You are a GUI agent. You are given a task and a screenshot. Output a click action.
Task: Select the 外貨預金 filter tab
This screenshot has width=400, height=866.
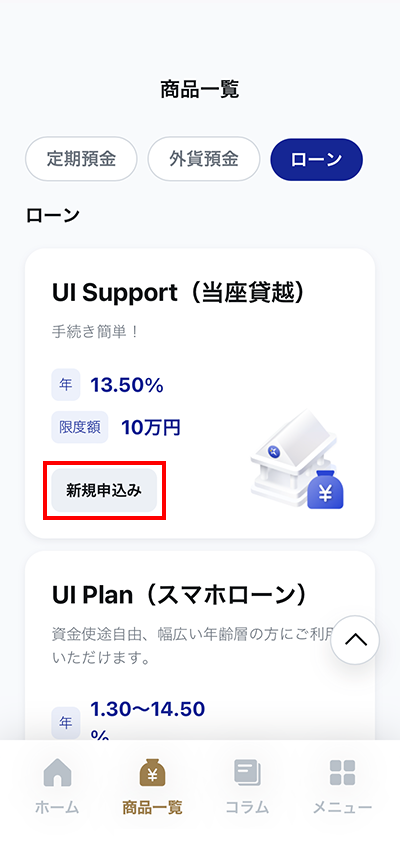click(x=204, y=159)
